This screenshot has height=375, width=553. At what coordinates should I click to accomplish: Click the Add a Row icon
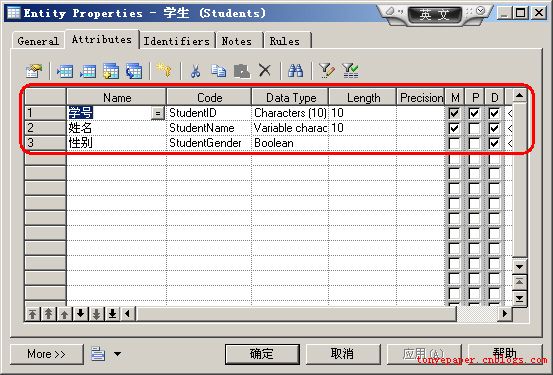tap(87, 71)
